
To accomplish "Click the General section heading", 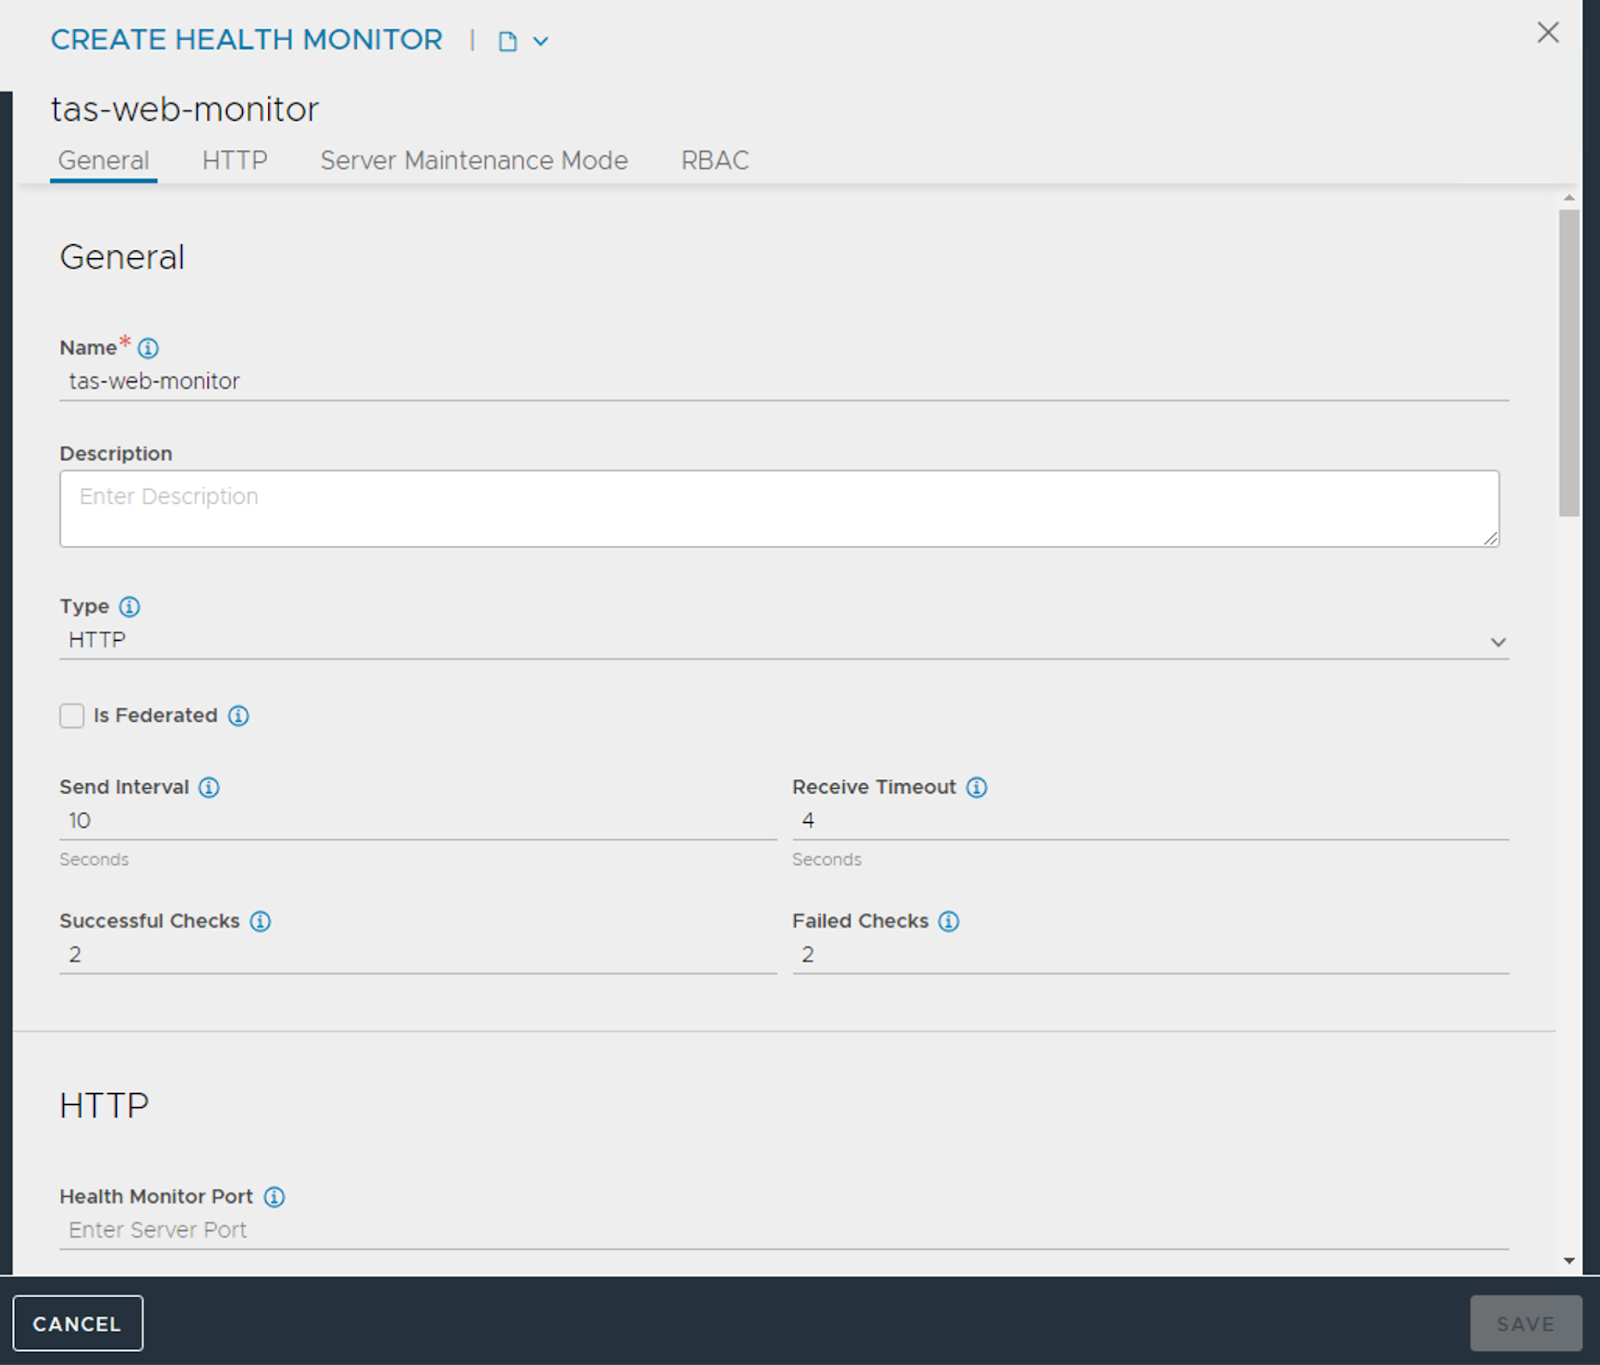I will (x=122, y=258).
